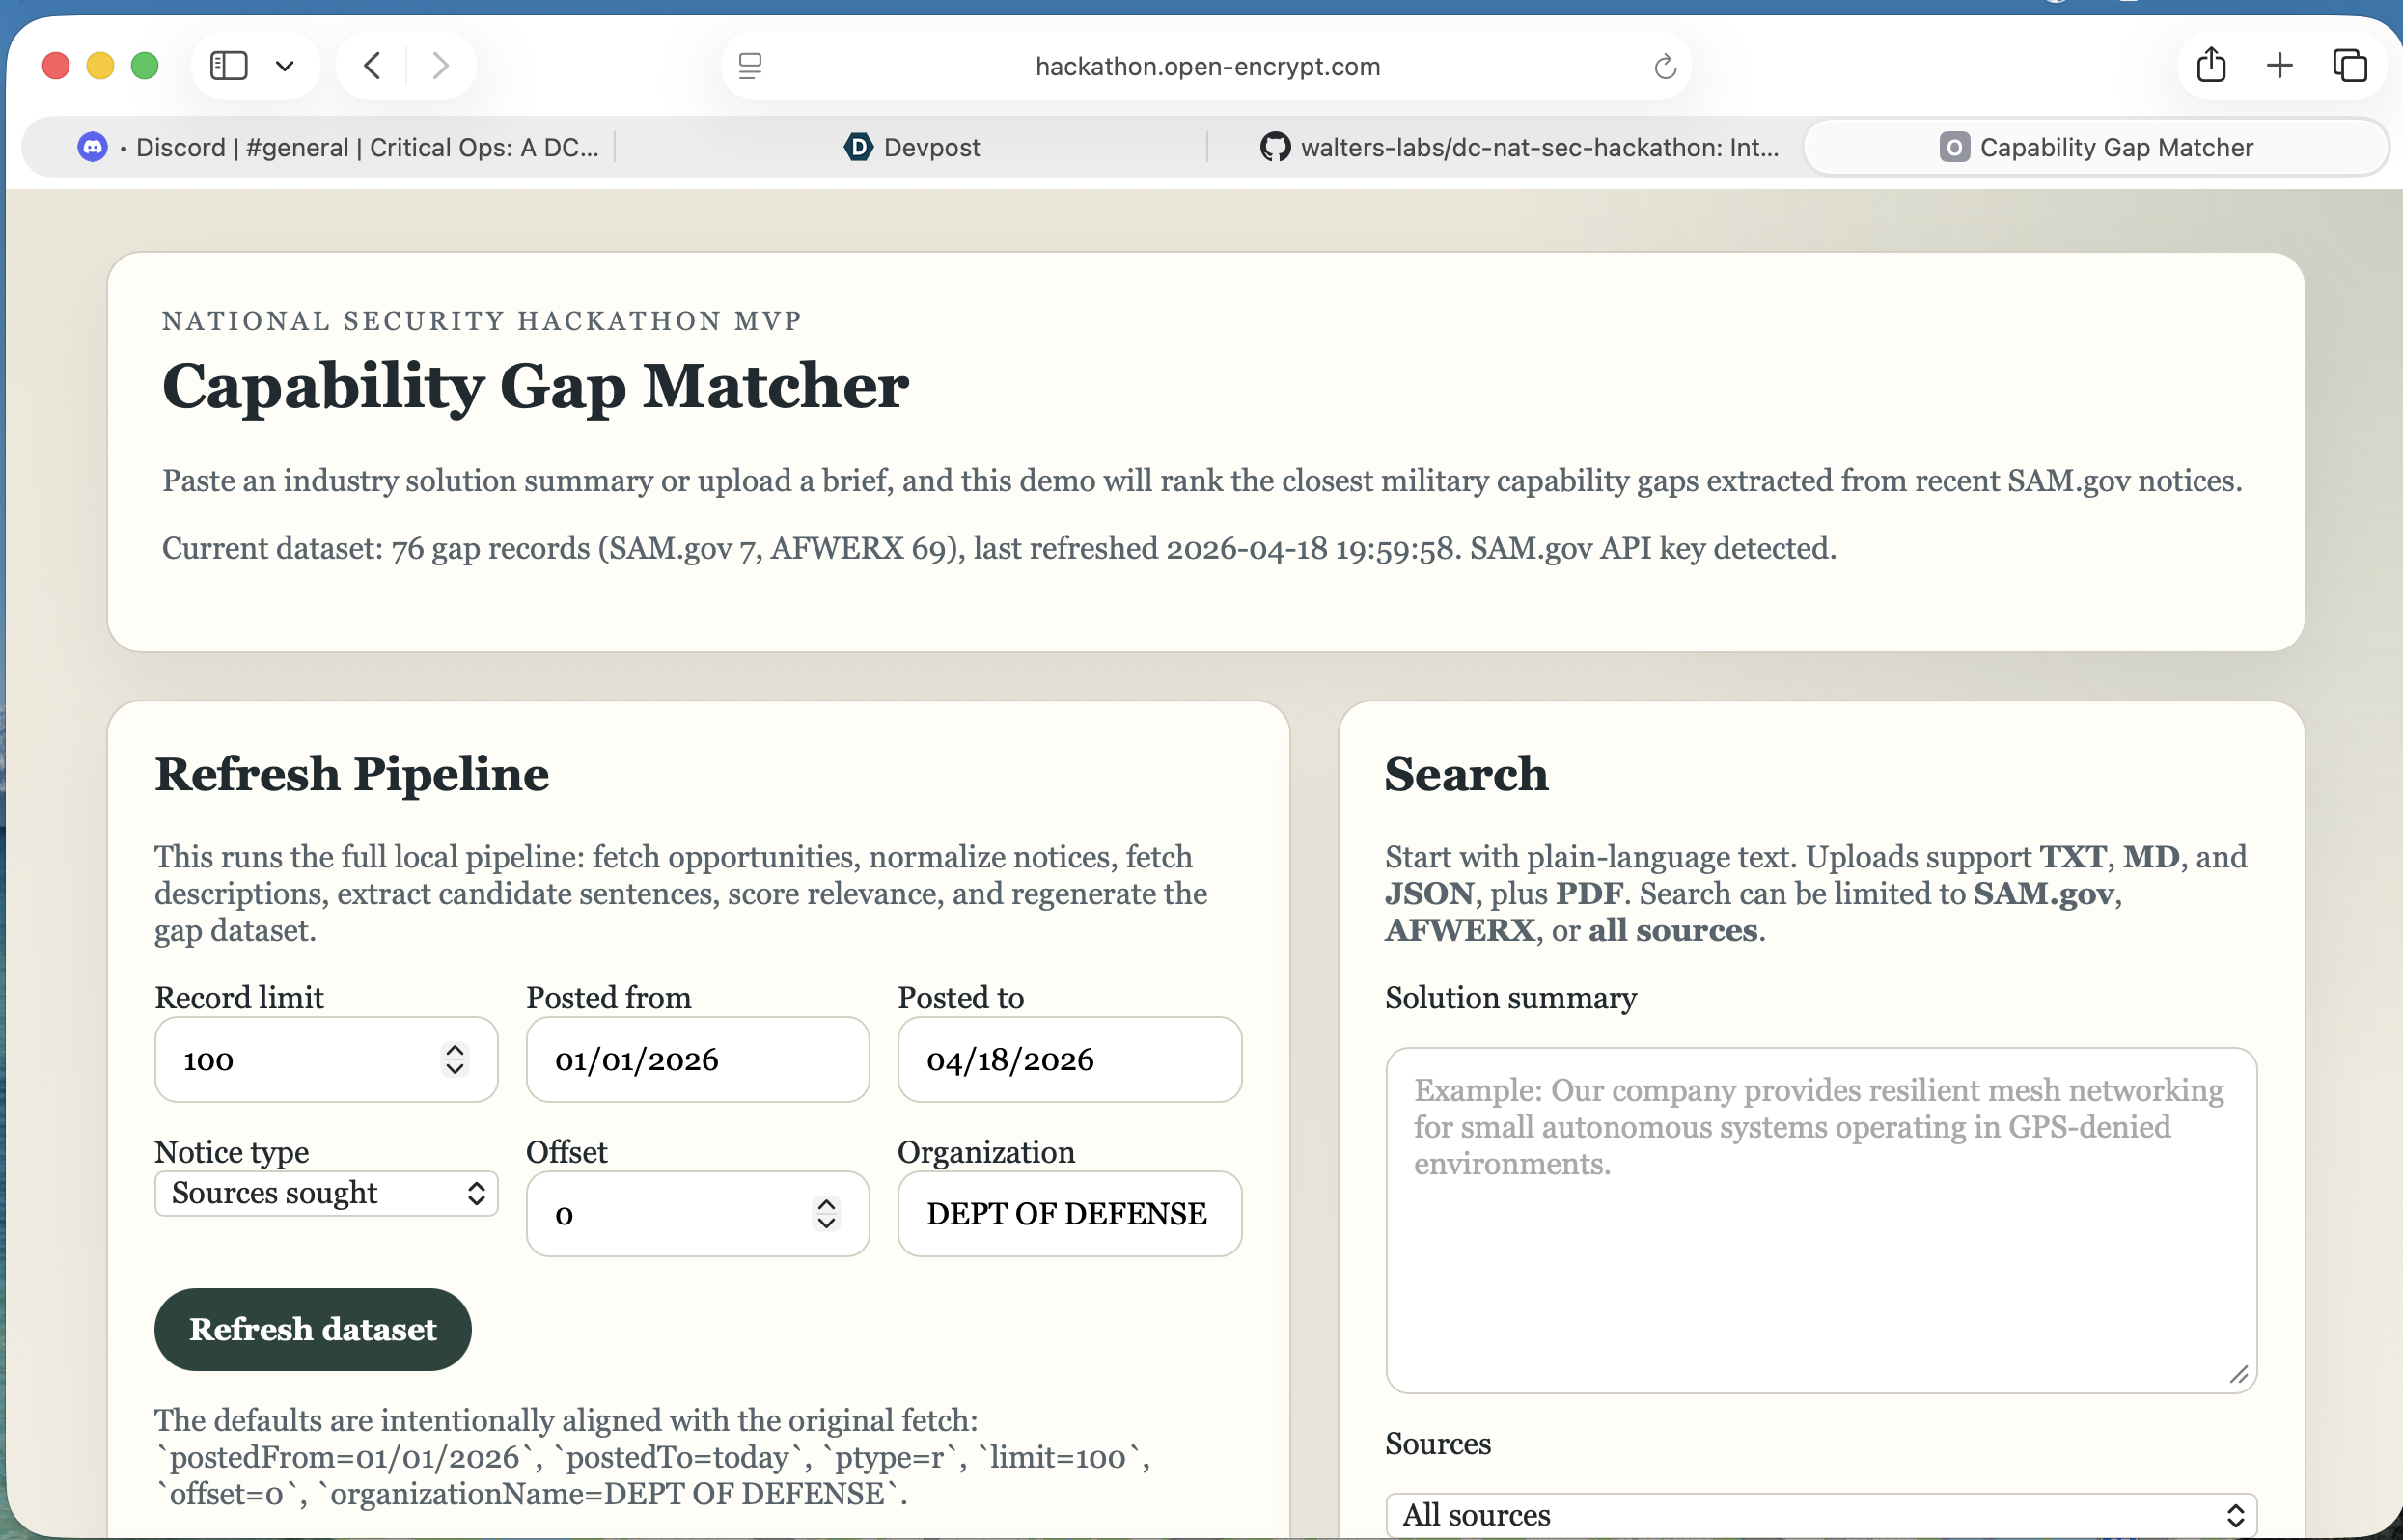Switch to the Devpost tab

pos(912,148)
